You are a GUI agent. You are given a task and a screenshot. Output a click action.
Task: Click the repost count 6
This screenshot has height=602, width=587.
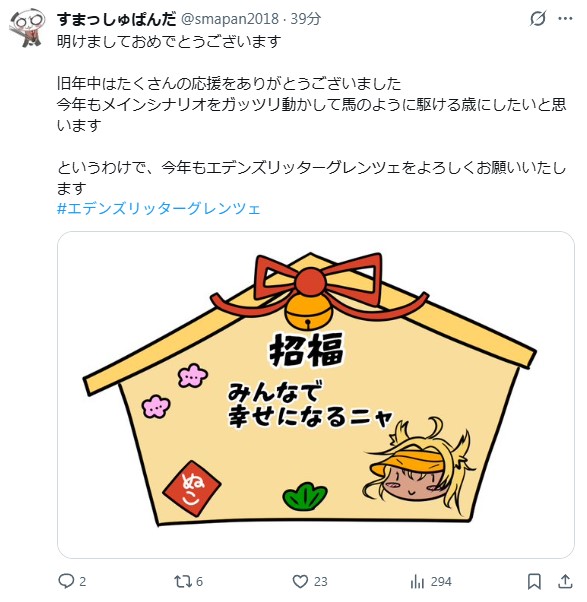pos(199,582)
